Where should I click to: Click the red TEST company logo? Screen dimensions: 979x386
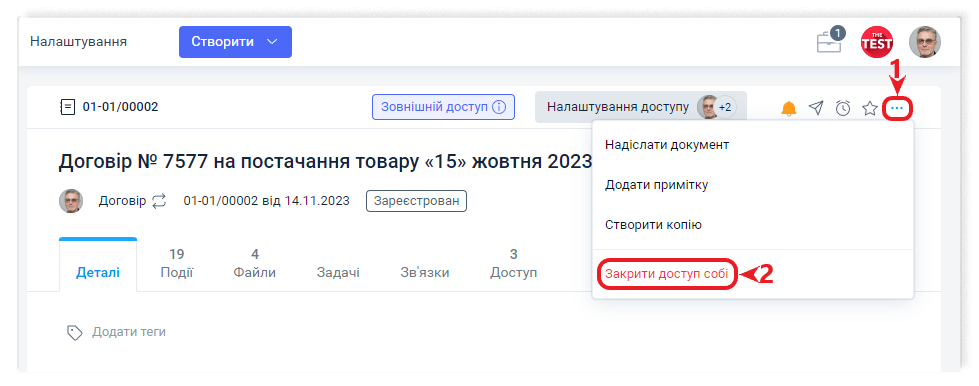pyautogui.click(x=877, y=42)
